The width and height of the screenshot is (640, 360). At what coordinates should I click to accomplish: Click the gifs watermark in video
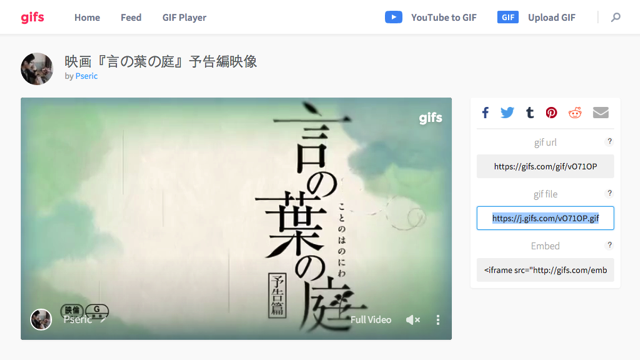point(431,118)
